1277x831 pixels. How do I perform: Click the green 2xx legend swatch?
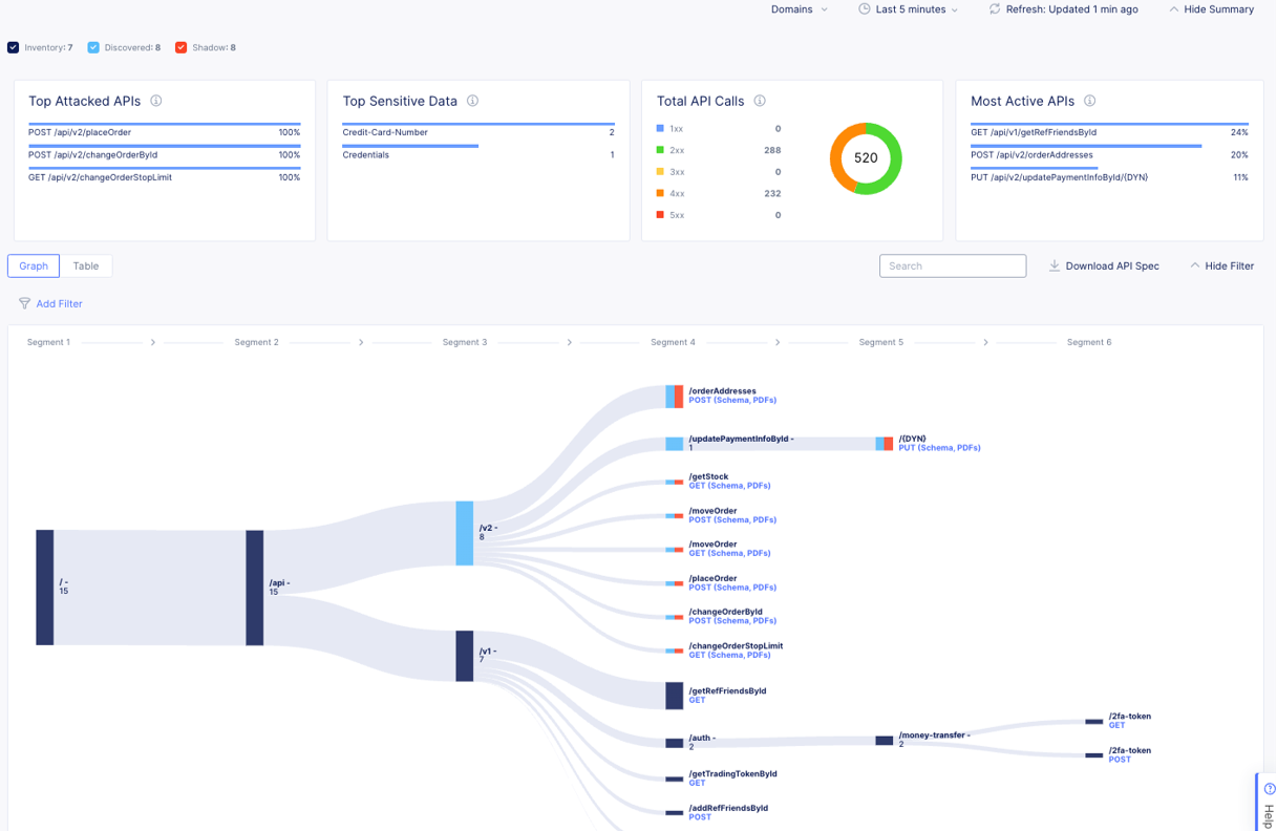tap(660, 150)
